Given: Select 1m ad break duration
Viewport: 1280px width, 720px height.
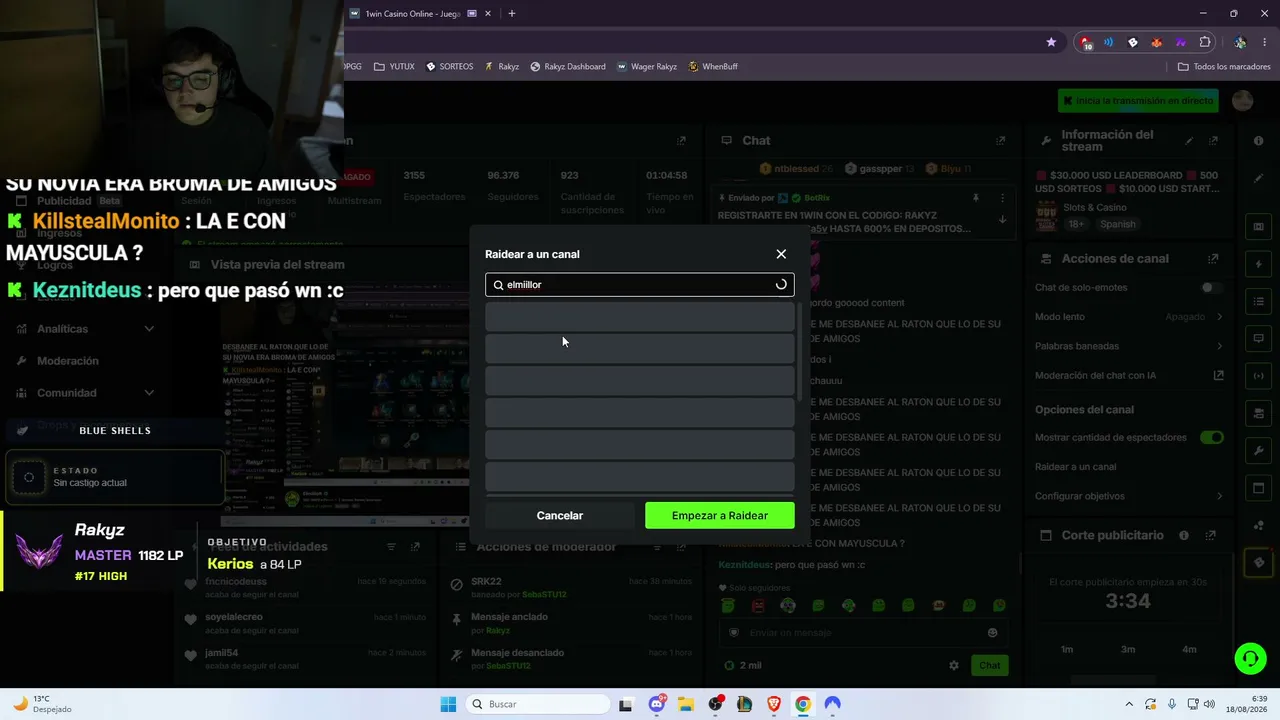Looking at the screenshot, I should [x=1067, y=650].
